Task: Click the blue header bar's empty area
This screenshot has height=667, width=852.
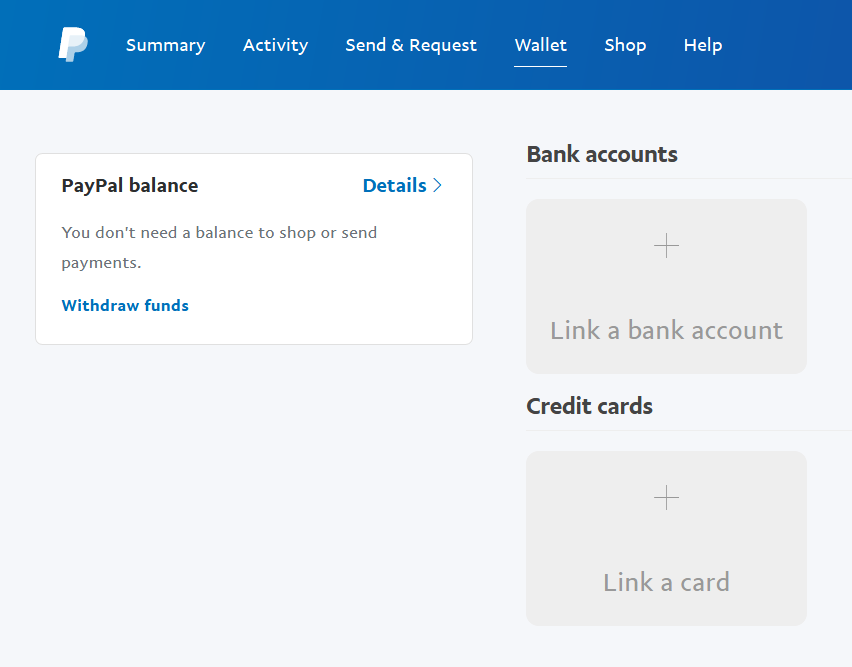Action: (x=790, y=45)
